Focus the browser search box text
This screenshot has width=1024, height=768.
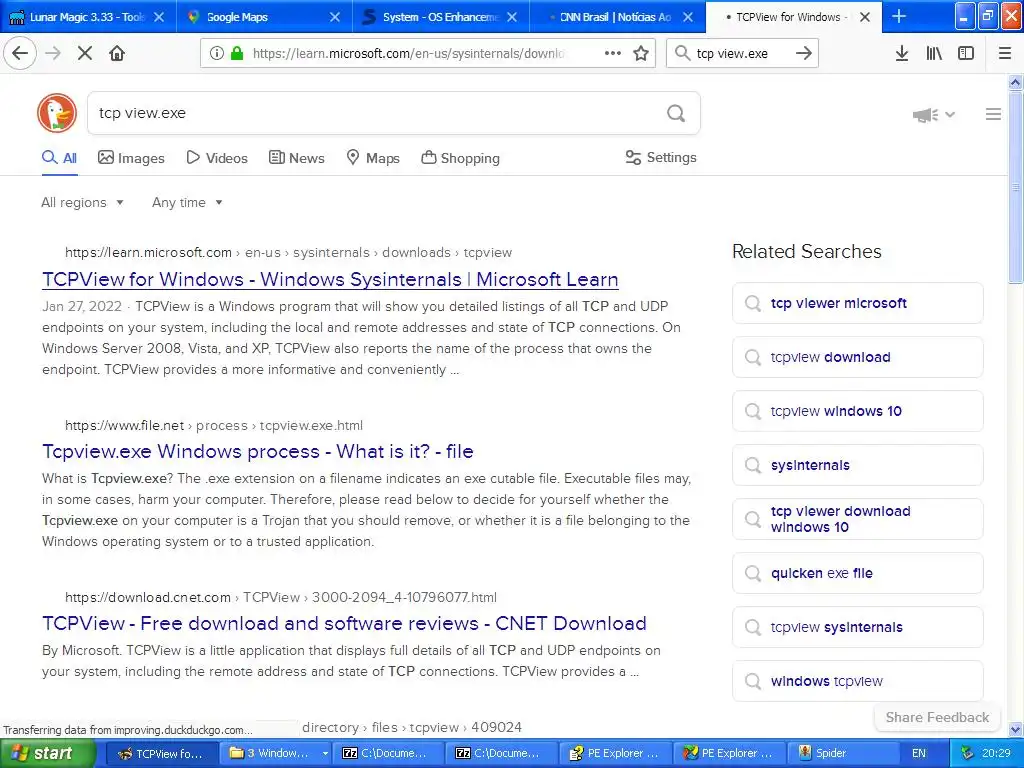[x=741, y=54]
